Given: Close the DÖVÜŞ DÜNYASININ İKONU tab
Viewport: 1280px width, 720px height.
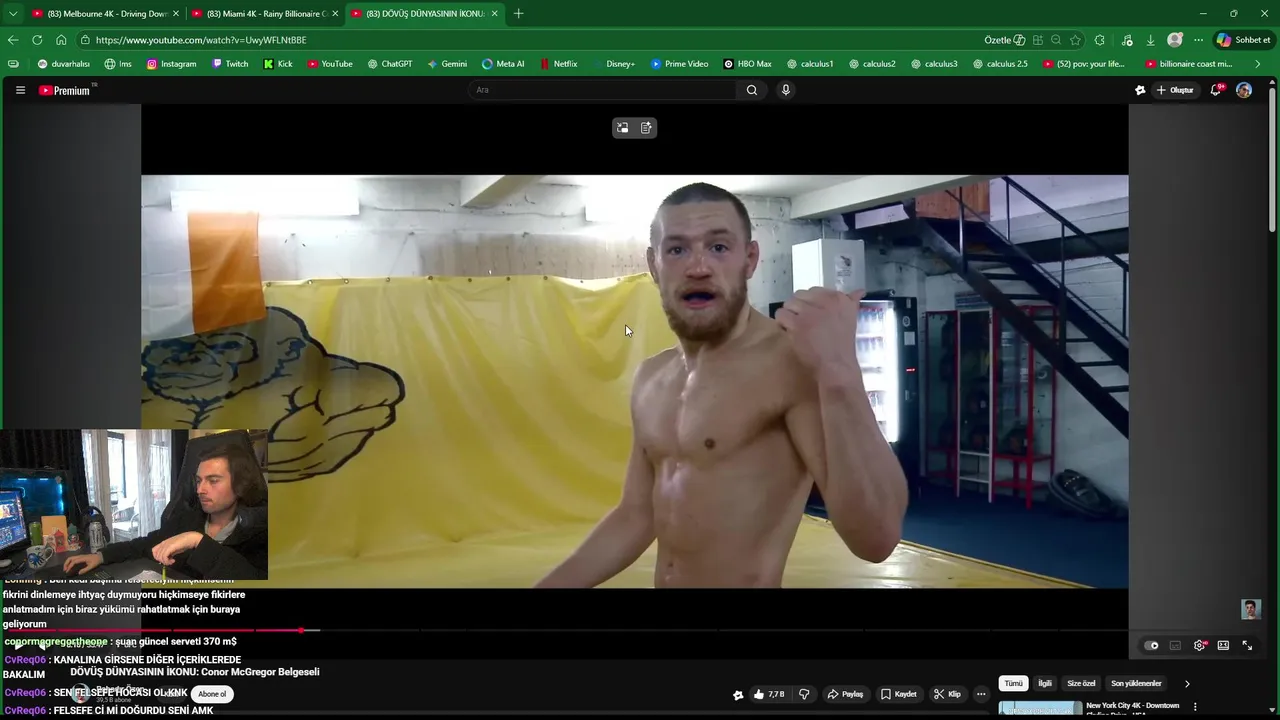Looking at the screenshot, I should click(x=494, y=14).
